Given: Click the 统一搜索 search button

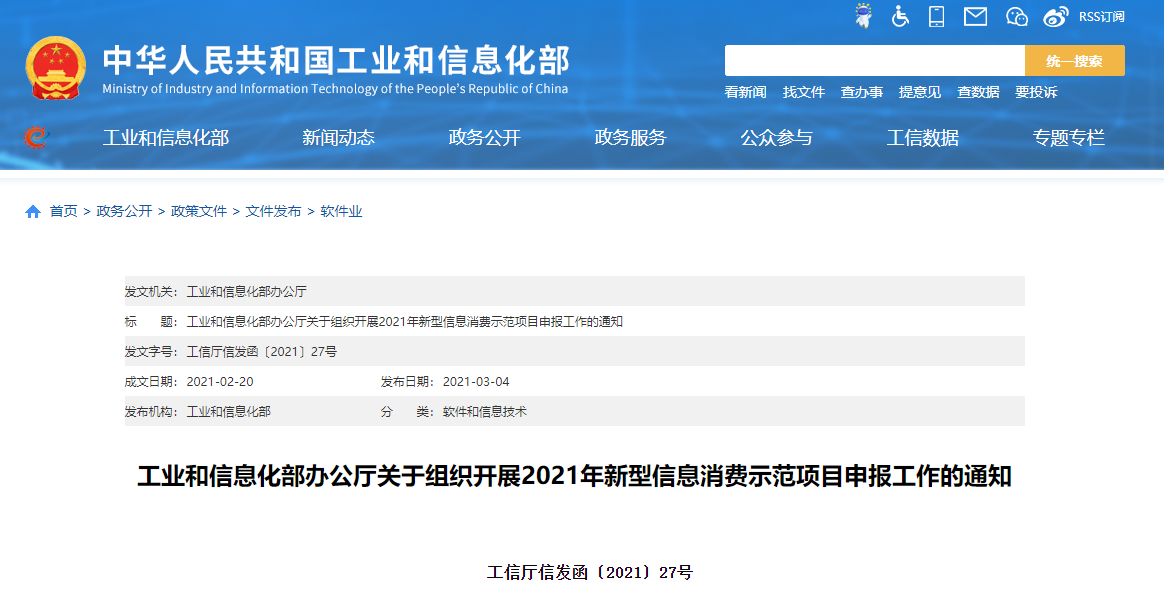Looking at the screenshot, I should (x=1074, y=61).
